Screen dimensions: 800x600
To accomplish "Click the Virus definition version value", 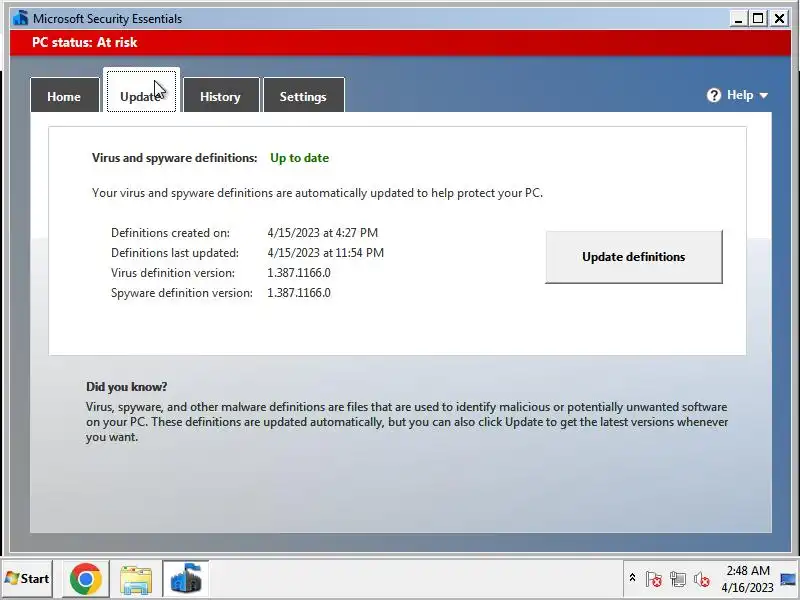I will pyautogui.click(x=299, y=272).
